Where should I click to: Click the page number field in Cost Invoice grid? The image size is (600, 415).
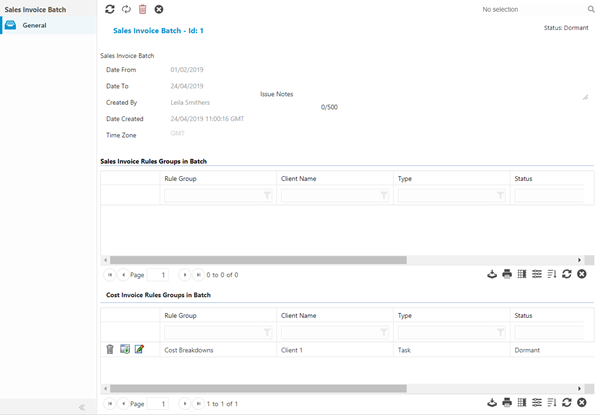(162, 403)
